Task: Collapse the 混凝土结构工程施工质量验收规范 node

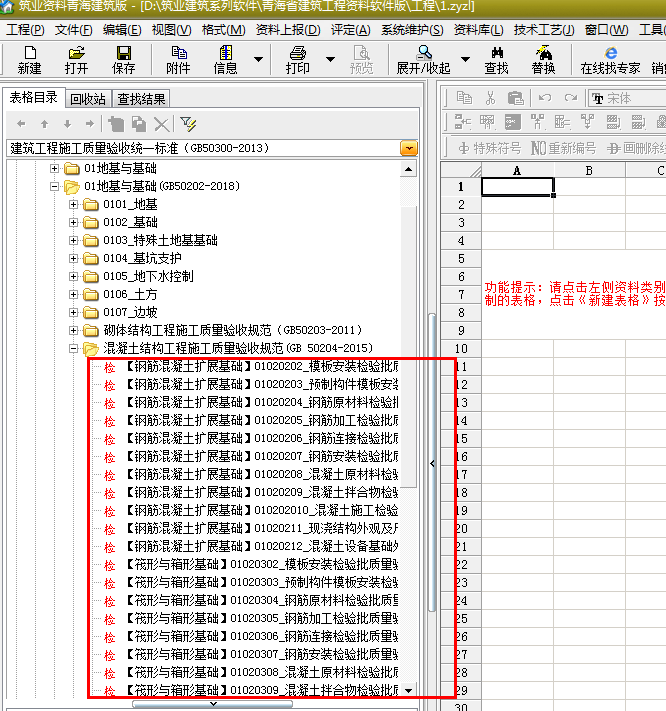Action: 74,349
